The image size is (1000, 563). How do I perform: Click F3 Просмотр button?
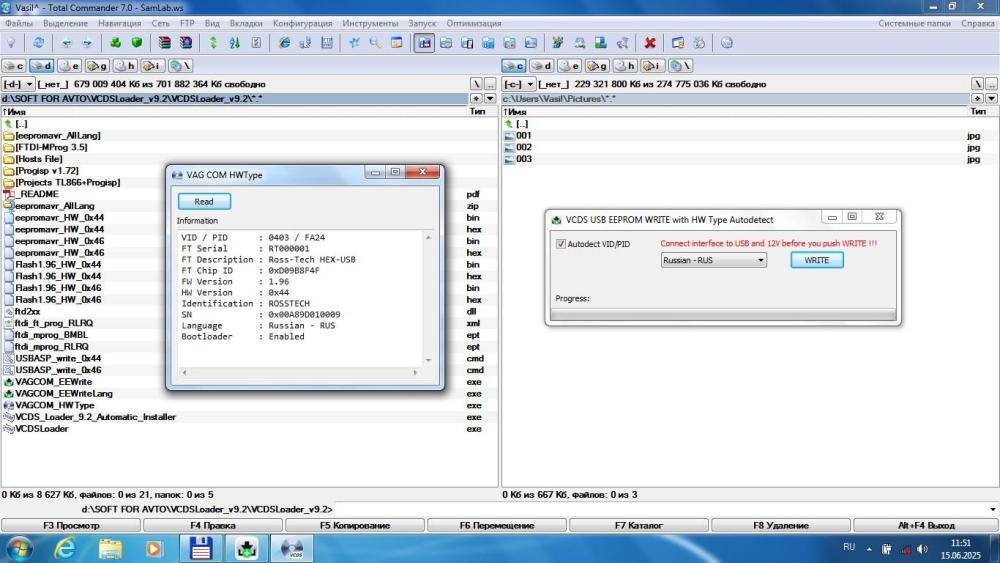tap(71, 525)
